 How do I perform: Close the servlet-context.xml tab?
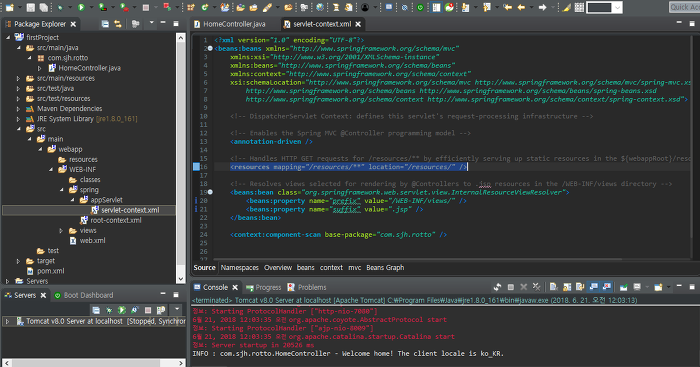(358, 24)
